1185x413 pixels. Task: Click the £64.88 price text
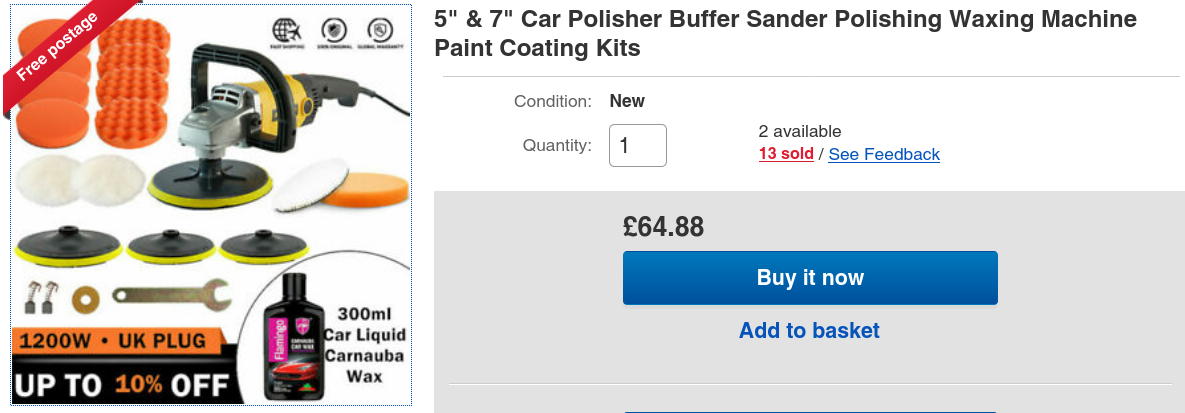[x=663, y=227]
